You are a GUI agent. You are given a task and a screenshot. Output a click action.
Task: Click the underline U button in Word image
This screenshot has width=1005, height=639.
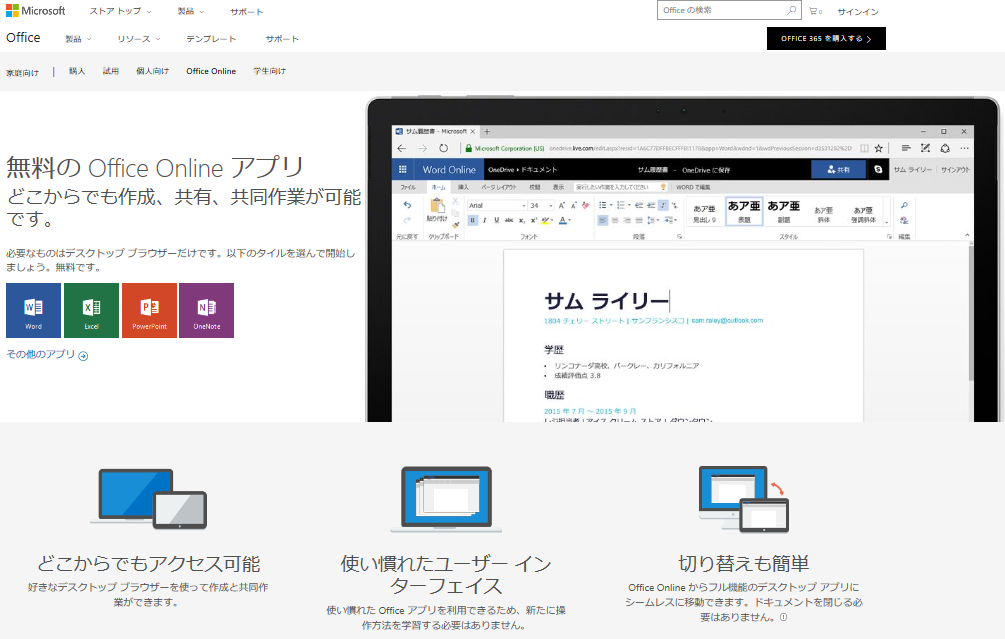[x=496, y=220]
